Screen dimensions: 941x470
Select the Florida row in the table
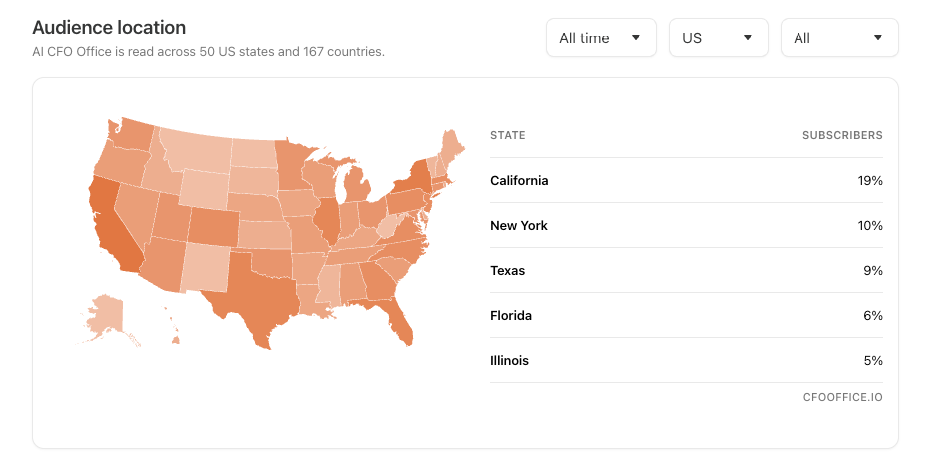click(686, 315)
